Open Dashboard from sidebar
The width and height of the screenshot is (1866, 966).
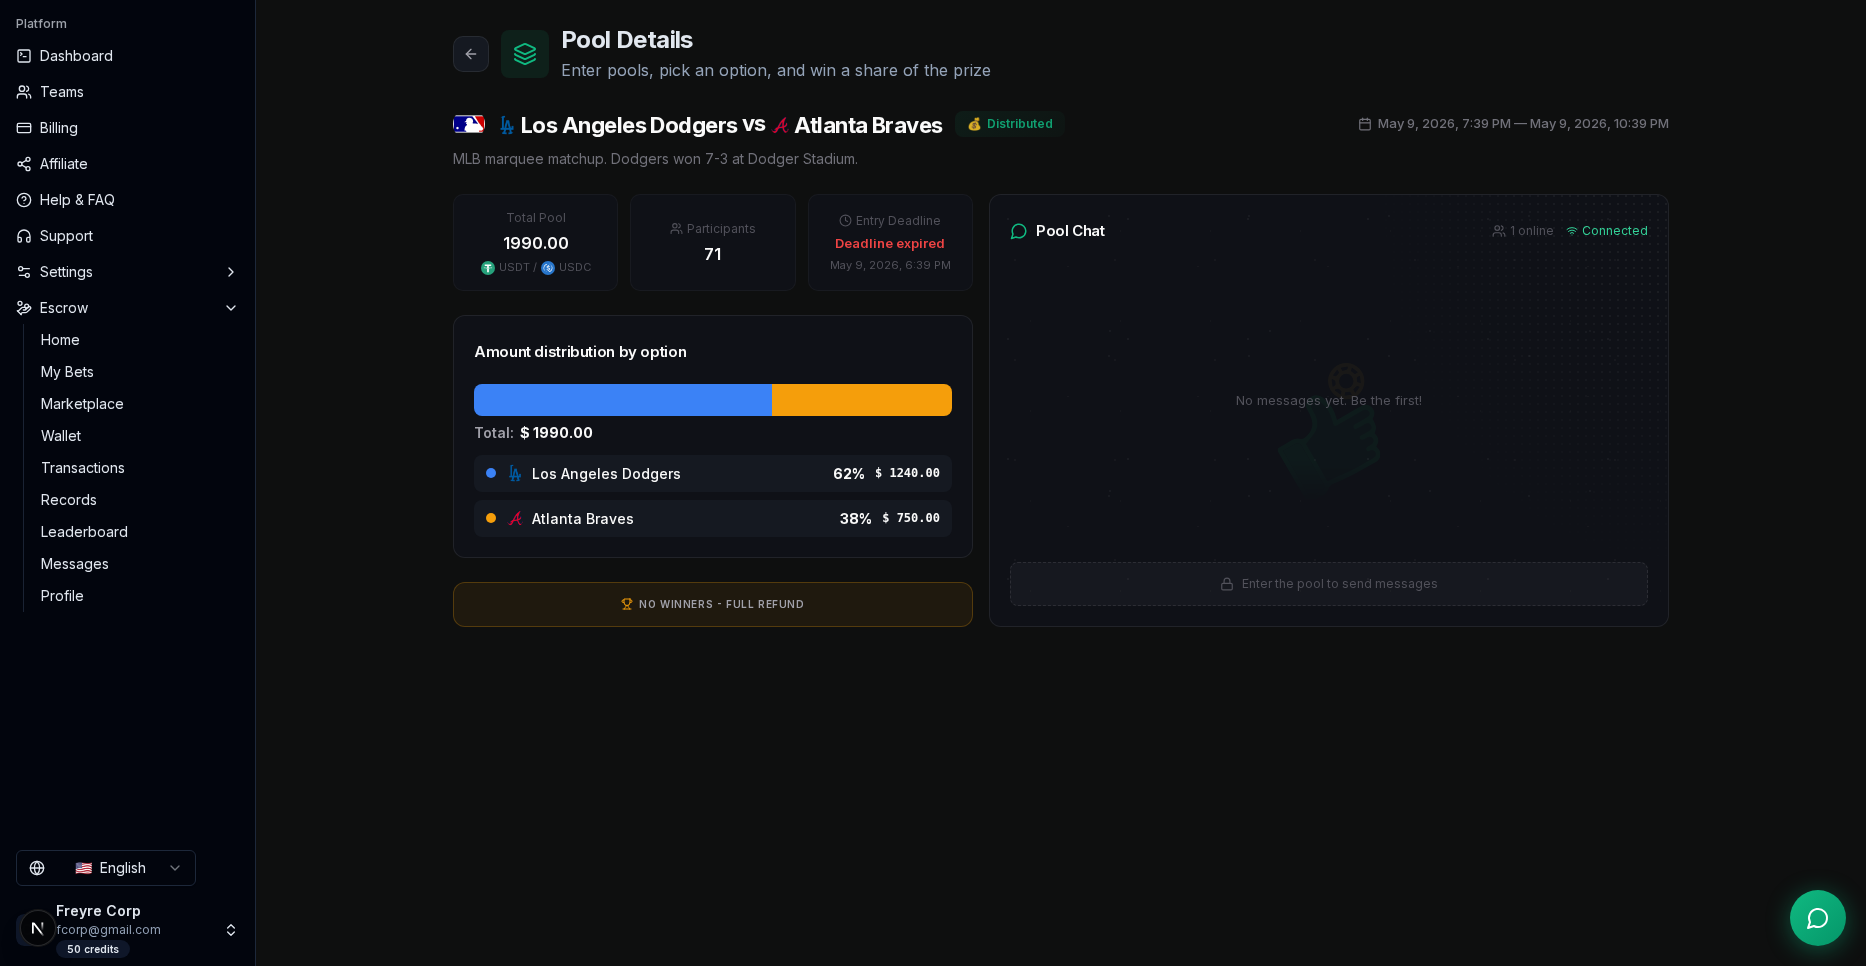[128, 56]
